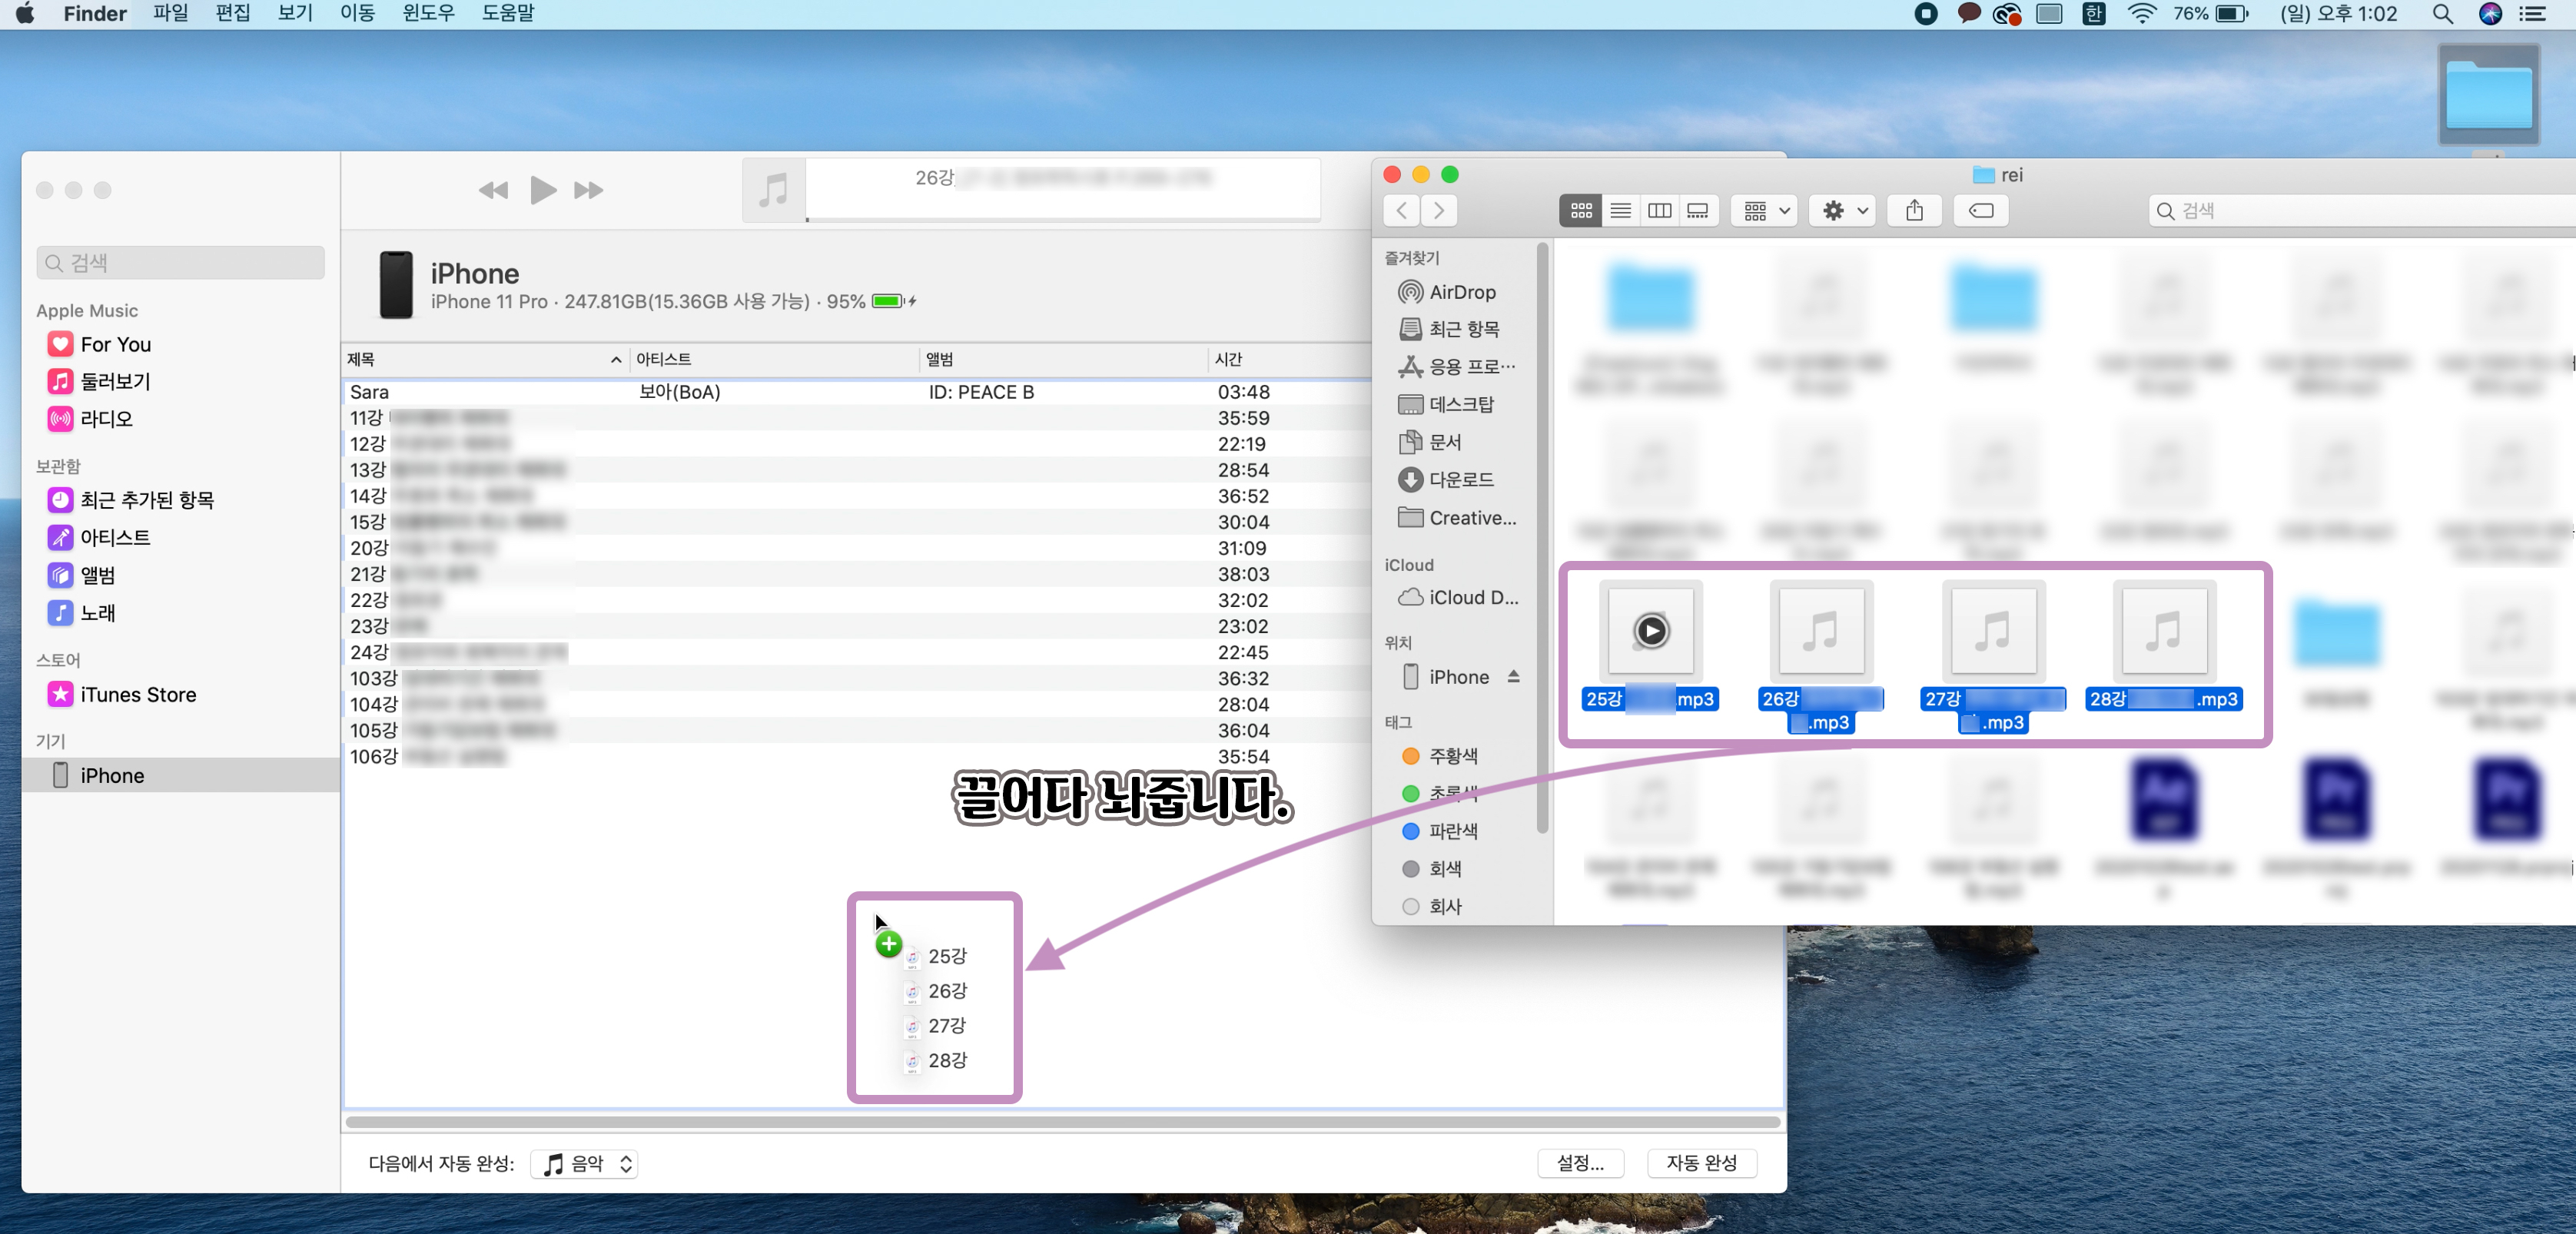Open the 파일 menu in menu bar
The width and height of the screenshot is (2576, 1234).
coord(170,13)
